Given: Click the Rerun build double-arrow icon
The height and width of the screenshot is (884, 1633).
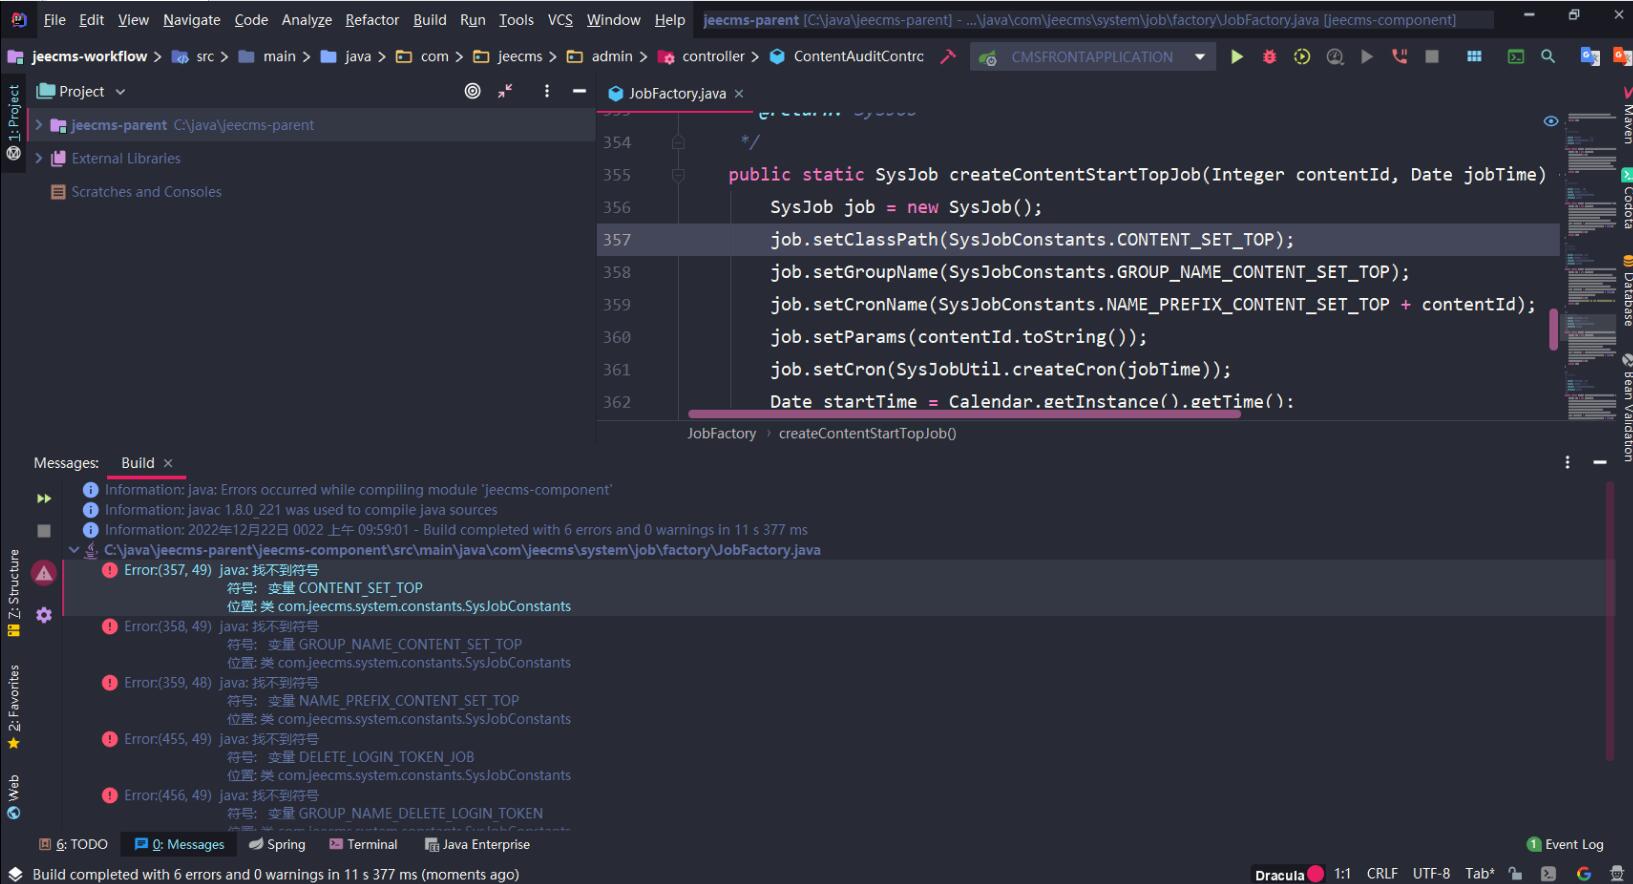Looking at the screenshot, I should click(44, 498).
